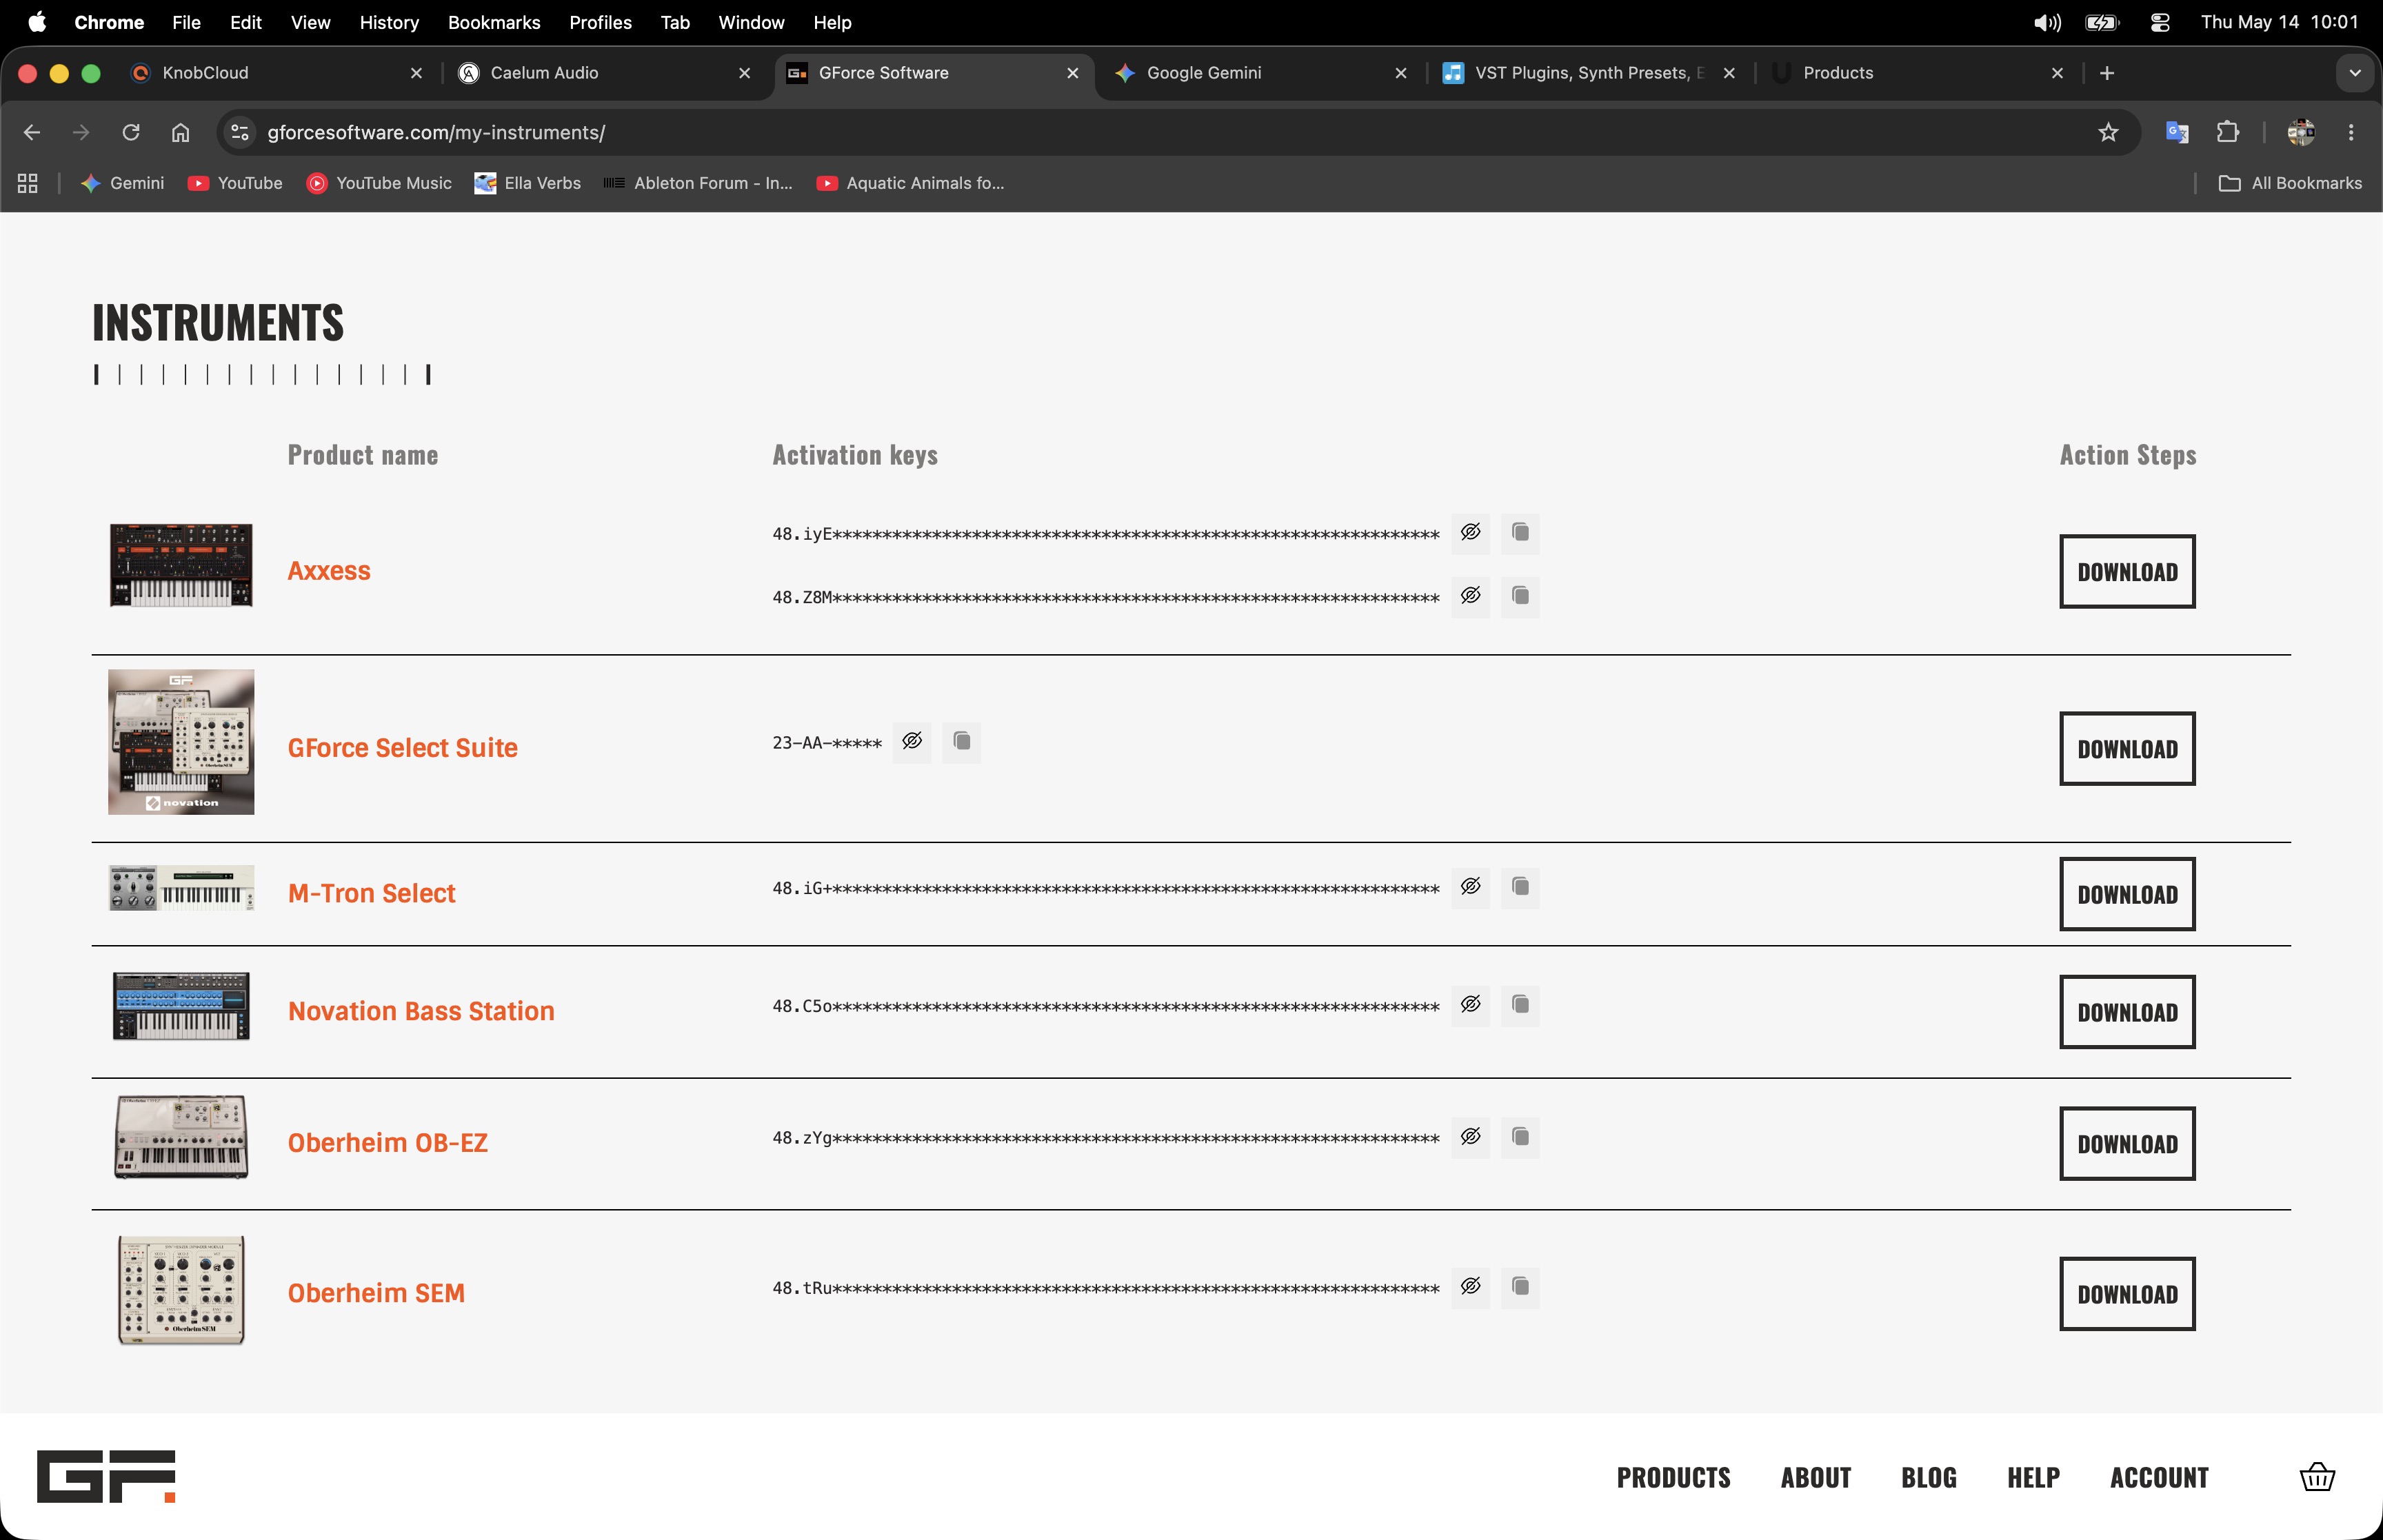This screenshot has height=1540, width=2383.
Task: Open the History menu in menu bar
Action: (389, 22)
